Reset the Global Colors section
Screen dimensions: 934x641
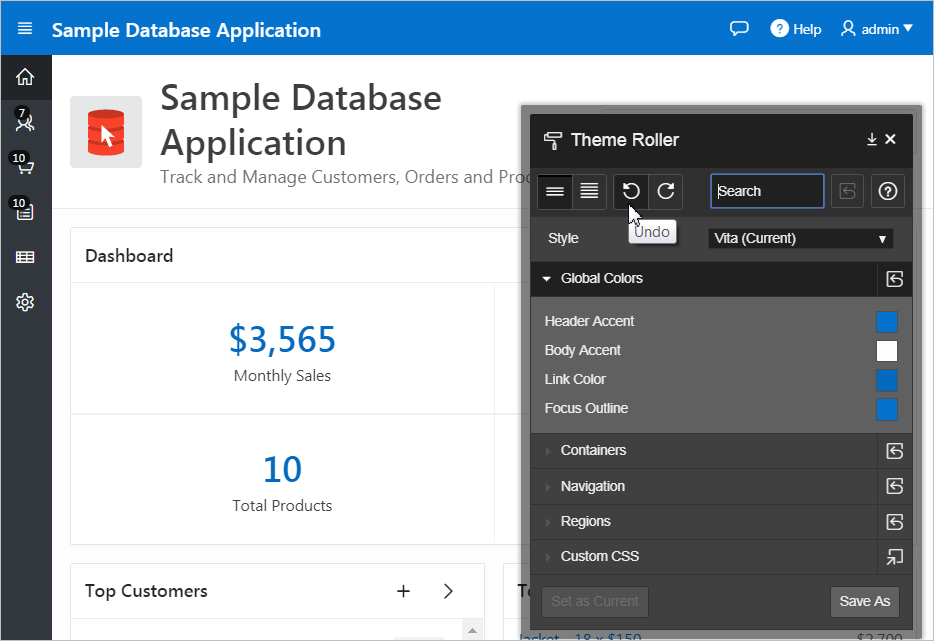coord(895,279)
